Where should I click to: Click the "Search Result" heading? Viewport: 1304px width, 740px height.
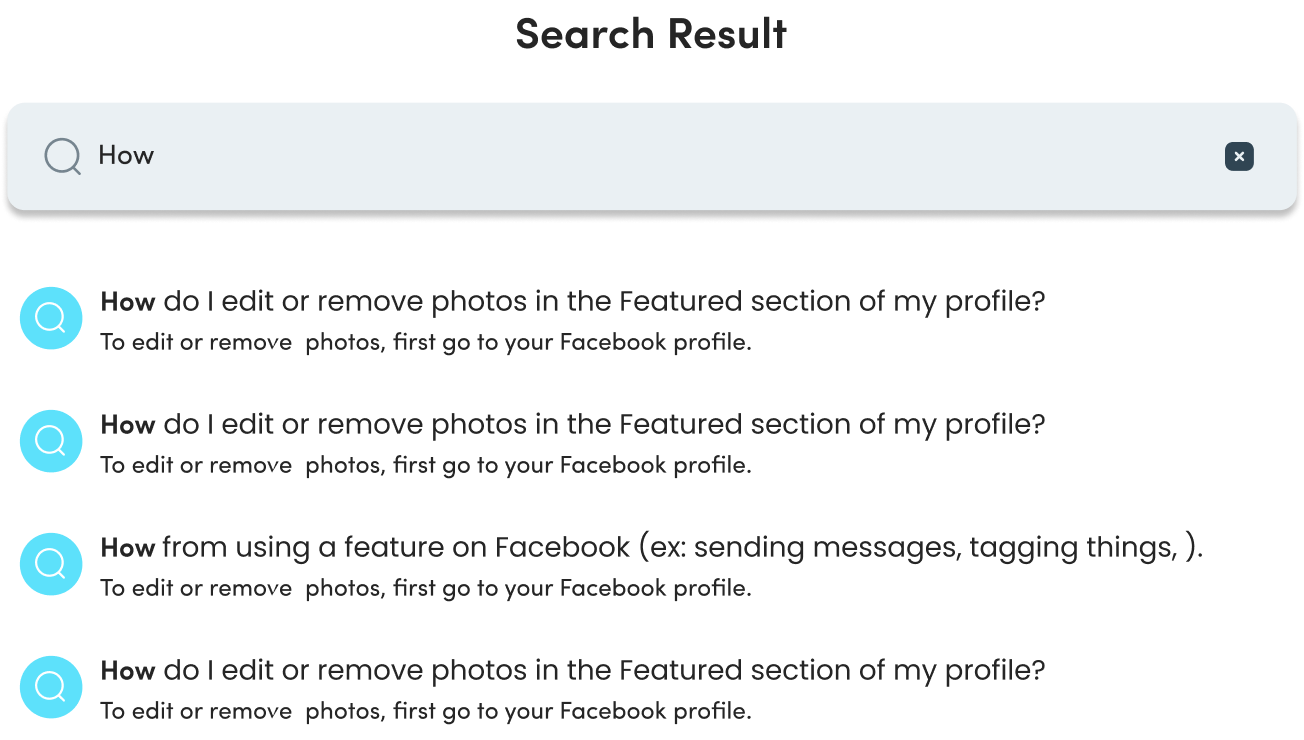pyautogui.click(x=651, y=33)
